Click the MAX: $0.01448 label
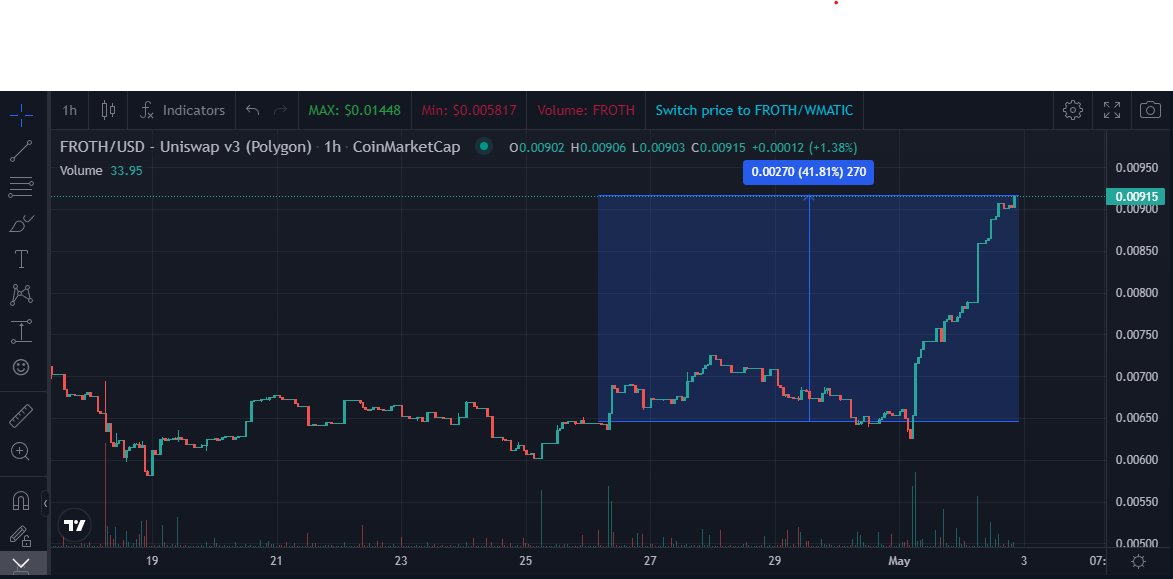Image resolution: width=1173 pixels, height=579 pixels. coord(355,111)
